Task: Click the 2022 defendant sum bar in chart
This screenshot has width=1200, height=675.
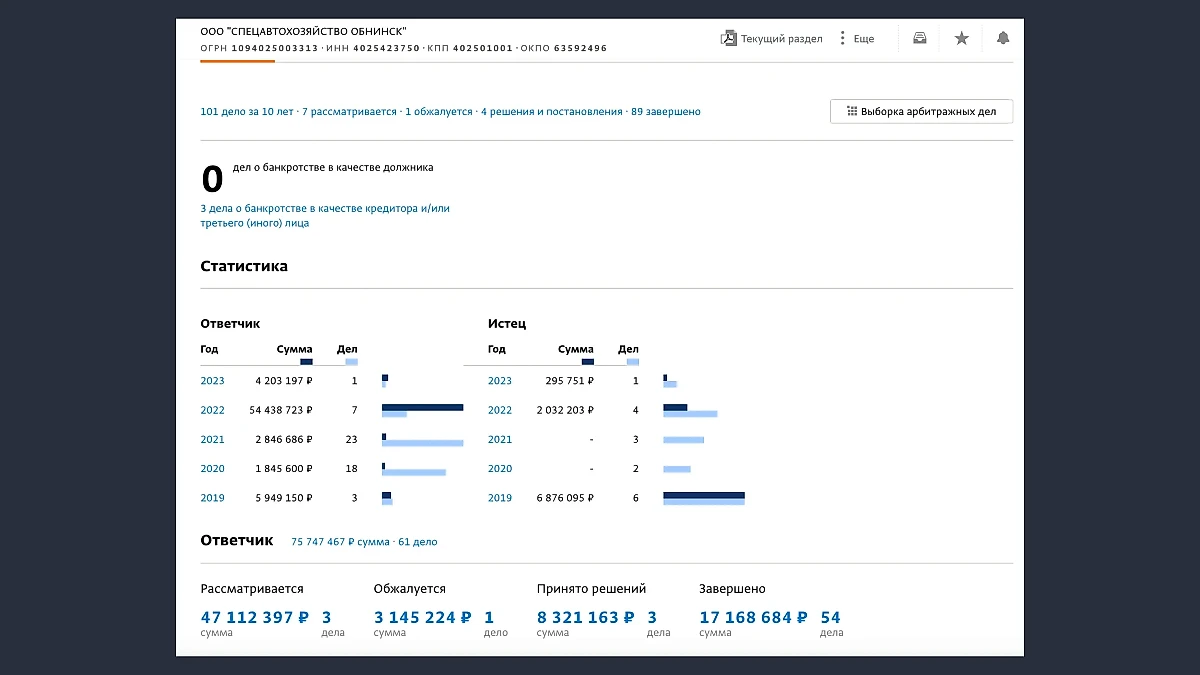Action: [422, 407]
